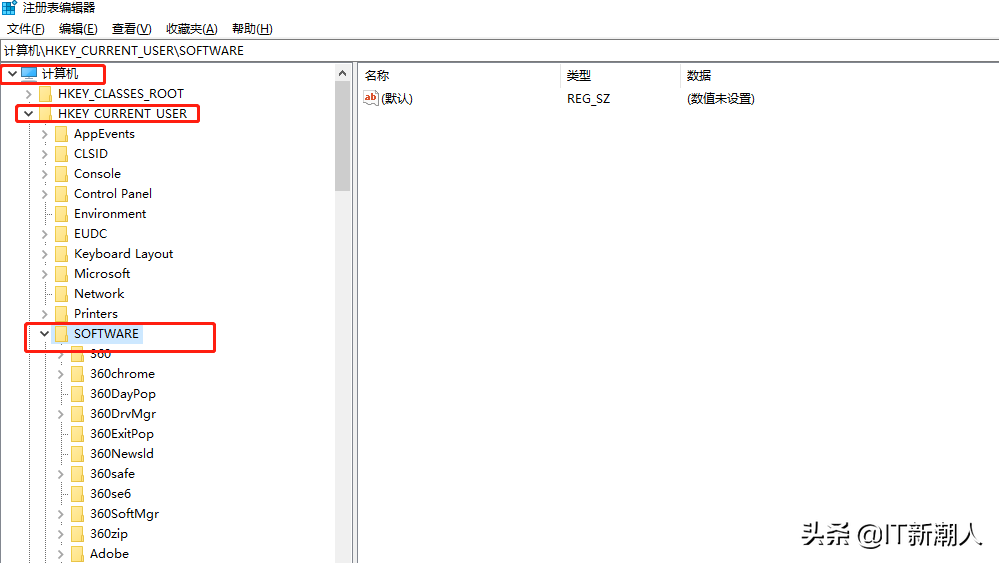Click the 360safe folder icon

pyautogui.click(x=77, y=474)
